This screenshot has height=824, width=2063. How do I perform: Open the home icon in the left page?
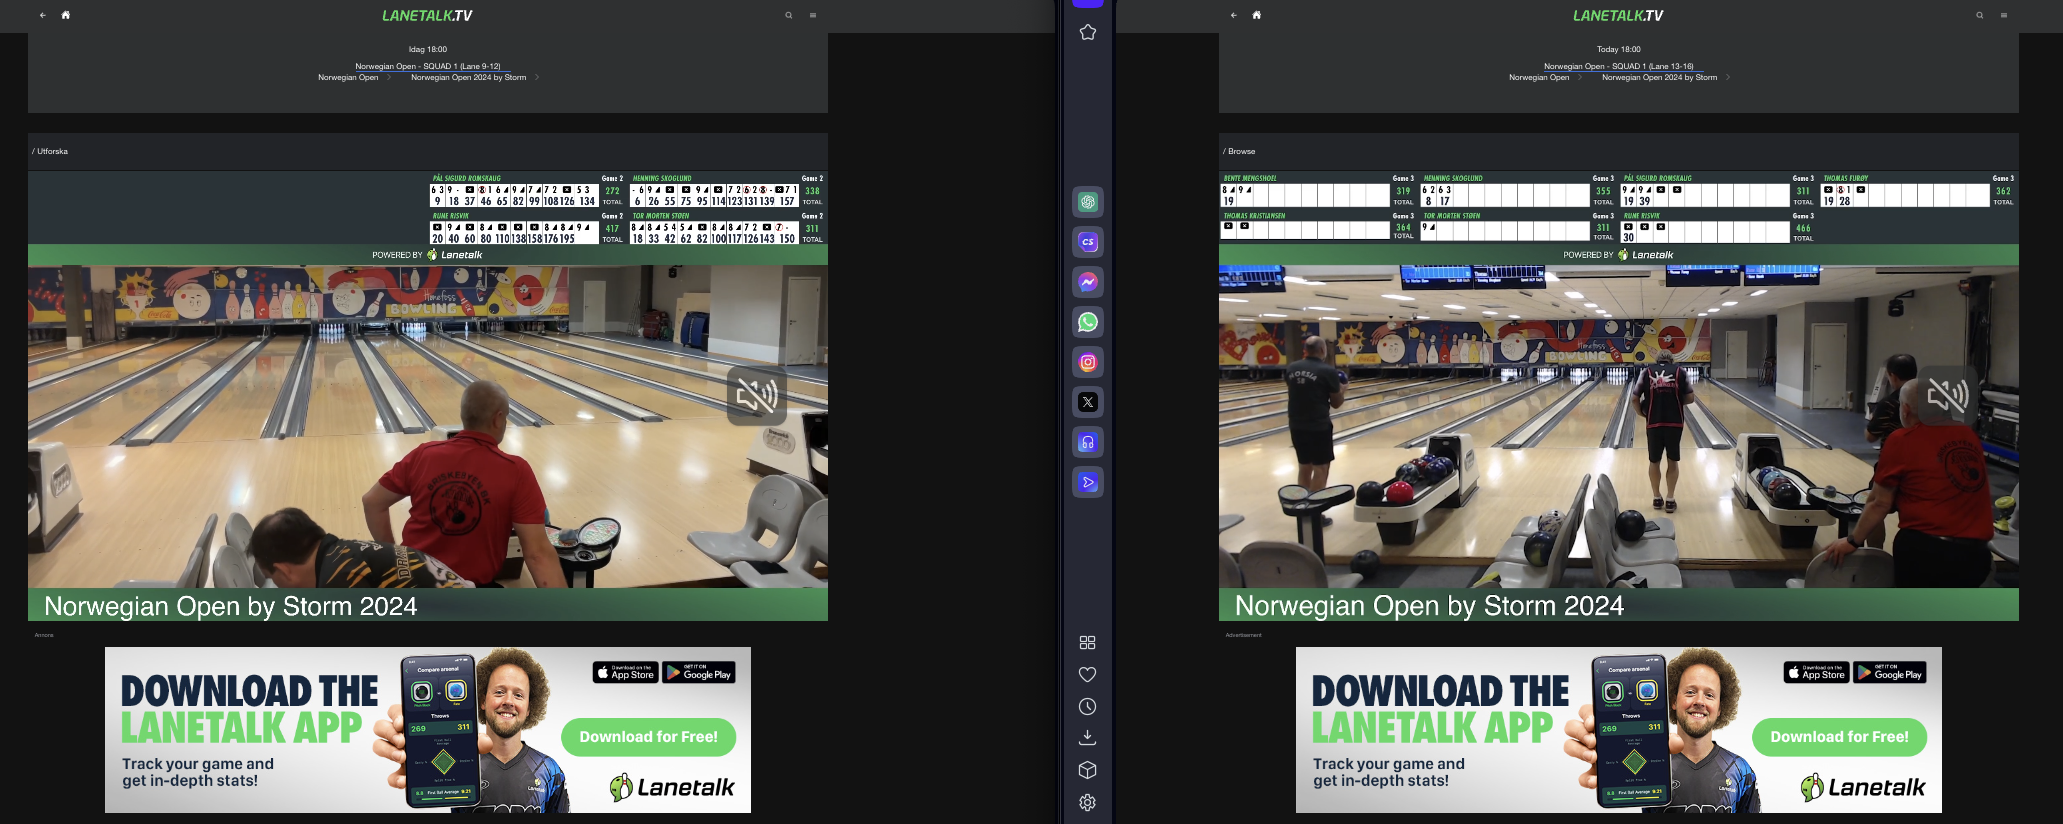point(66,15)
